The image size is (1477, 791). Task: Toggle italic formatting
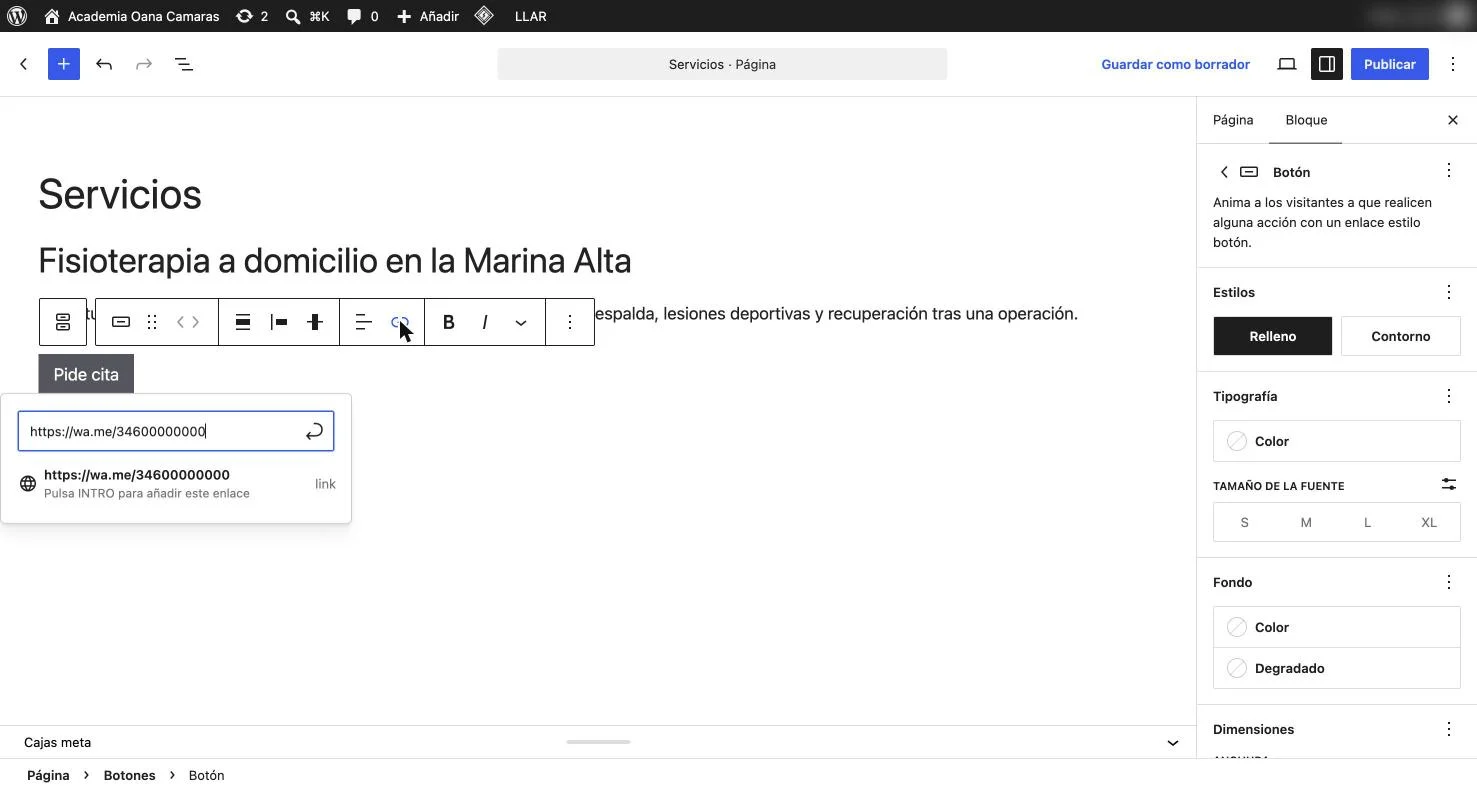(485, 322)
